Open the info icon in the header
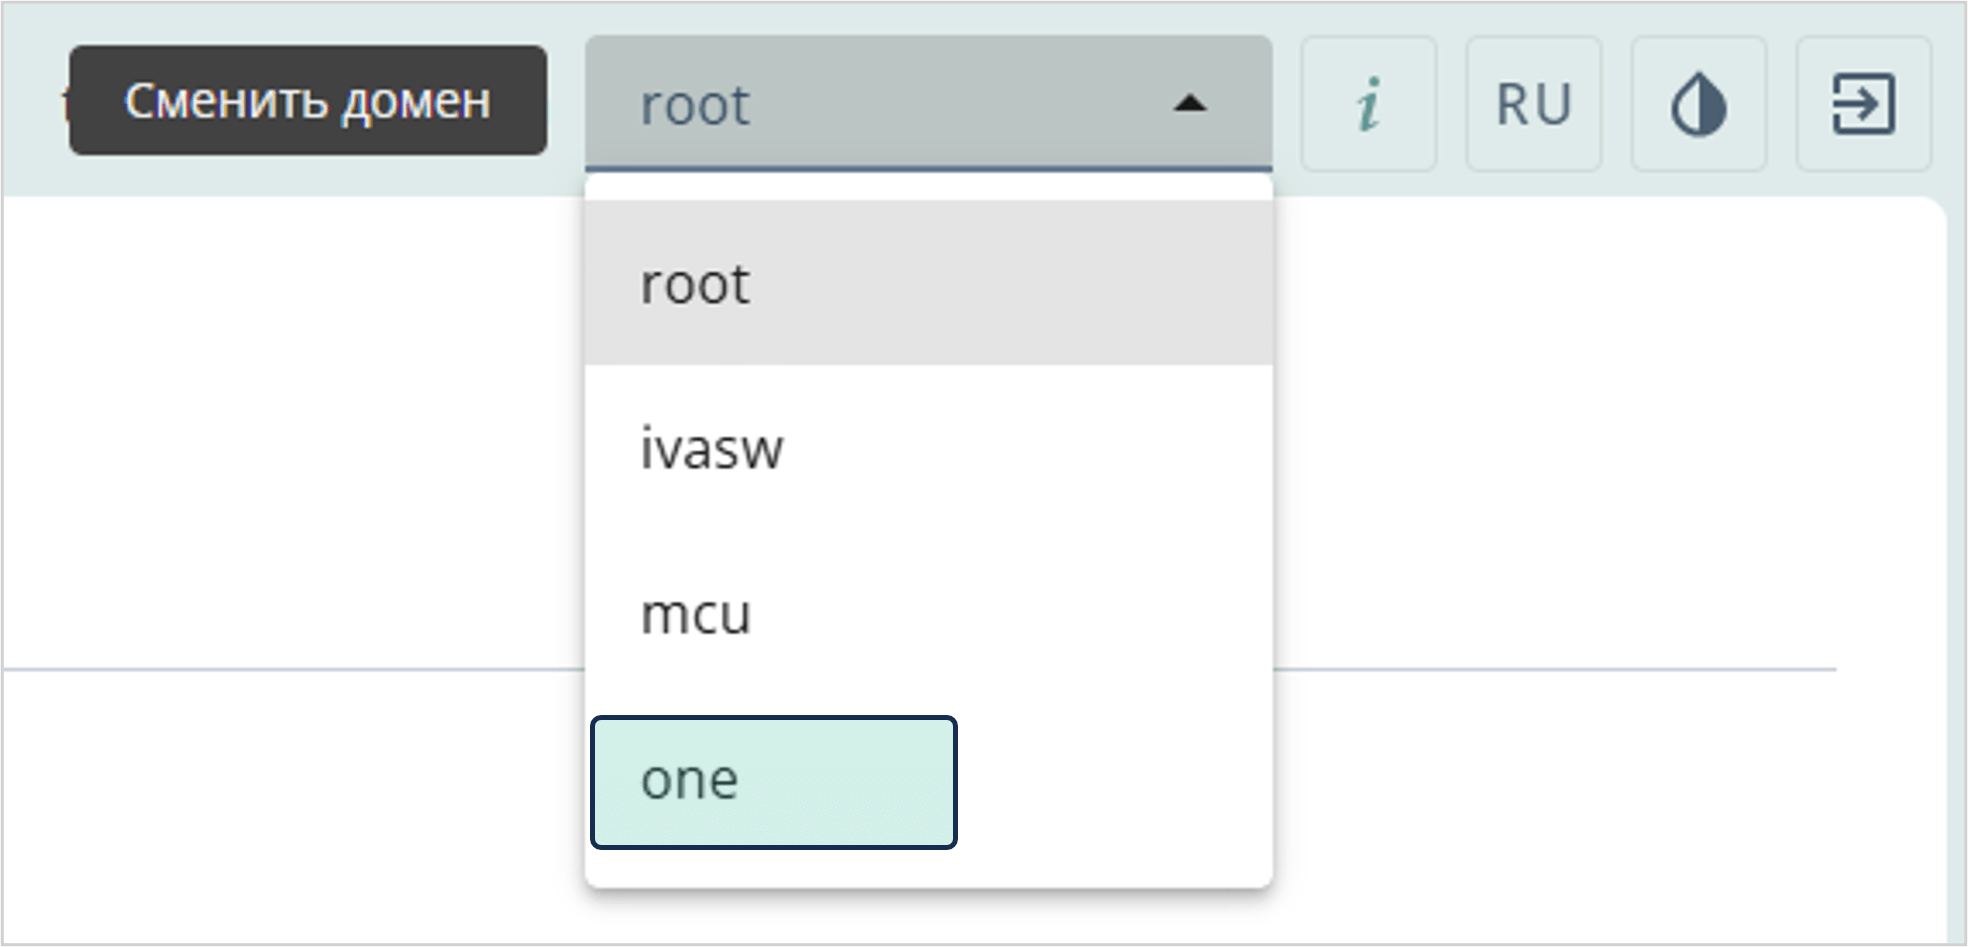Screen dimensions: 1968x947 1368,104
